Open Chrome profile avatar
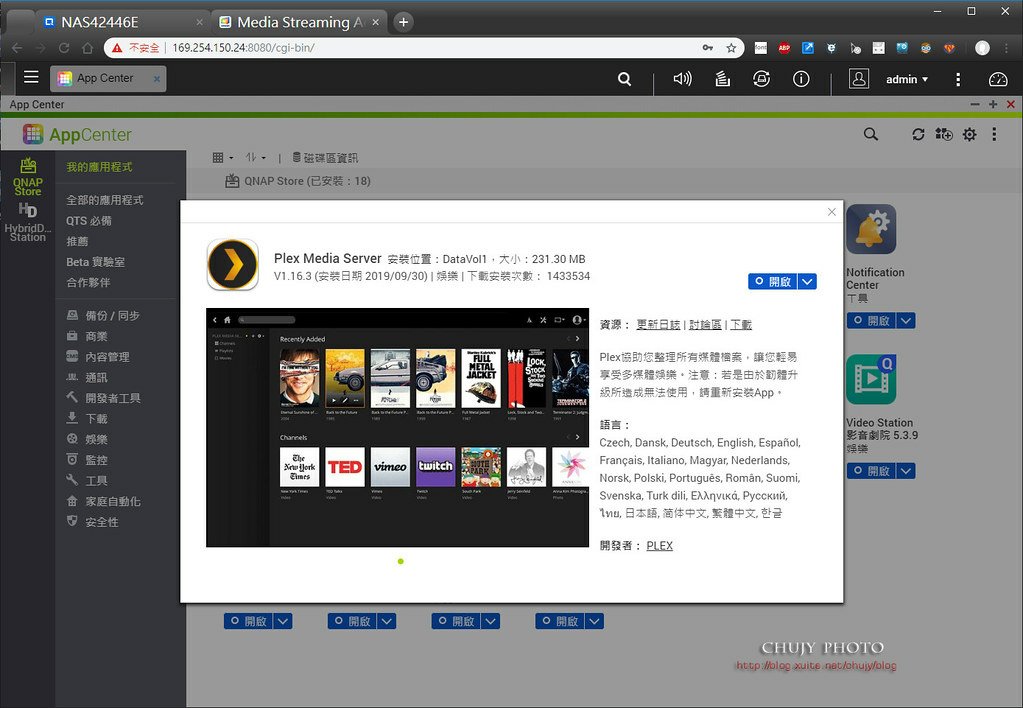Image resolution: width=1023 pixels, height=708 pixels. [x=982, y=48]
